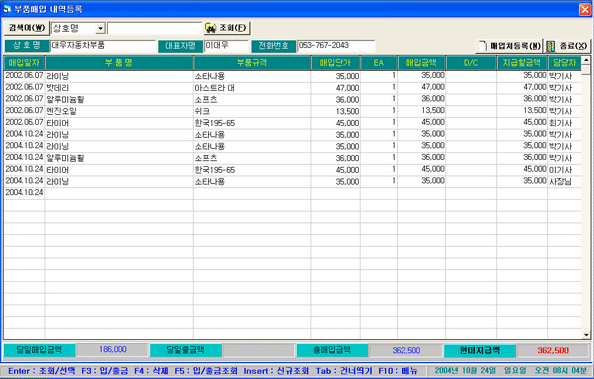Click the 당일출금액 label
Image resolution: width=594 pixels, height=379 pixels.
click(x=186, y=350)
